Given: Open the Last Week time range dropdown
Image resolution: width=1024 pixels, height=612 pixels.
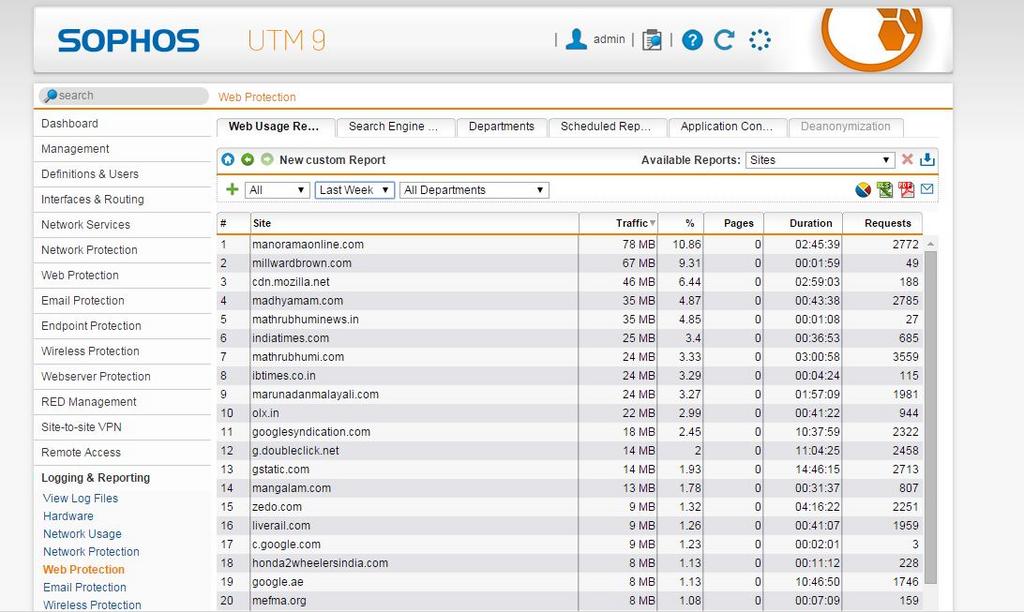Looking at the screenshot, I should [x=355, y=190].
